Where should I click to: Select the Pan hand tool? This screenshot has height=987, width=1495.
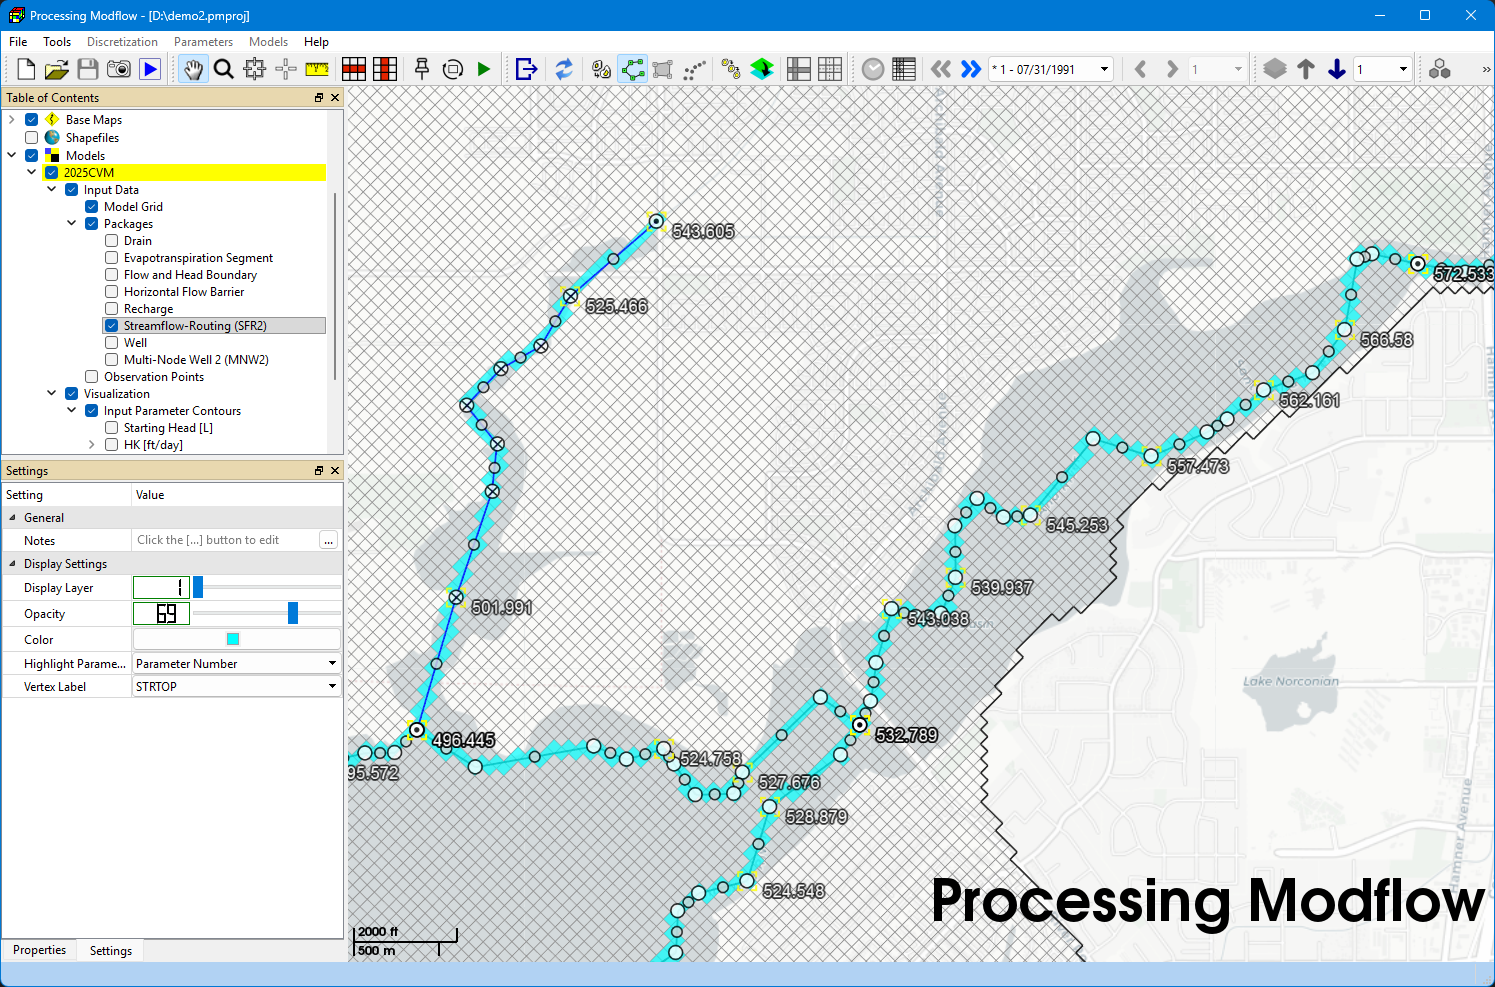pyautogui.click(x=193, y=69)
